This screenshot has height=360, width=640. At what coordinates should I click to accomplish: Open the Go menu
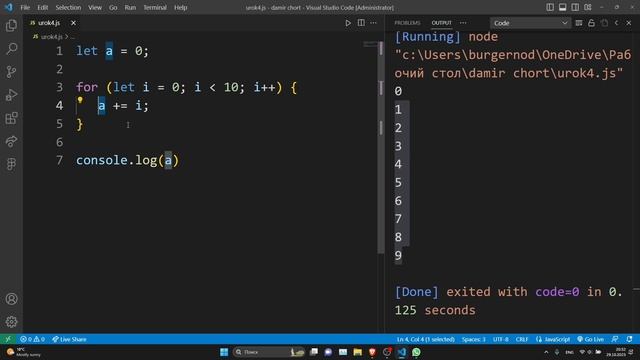pos(113,7)
